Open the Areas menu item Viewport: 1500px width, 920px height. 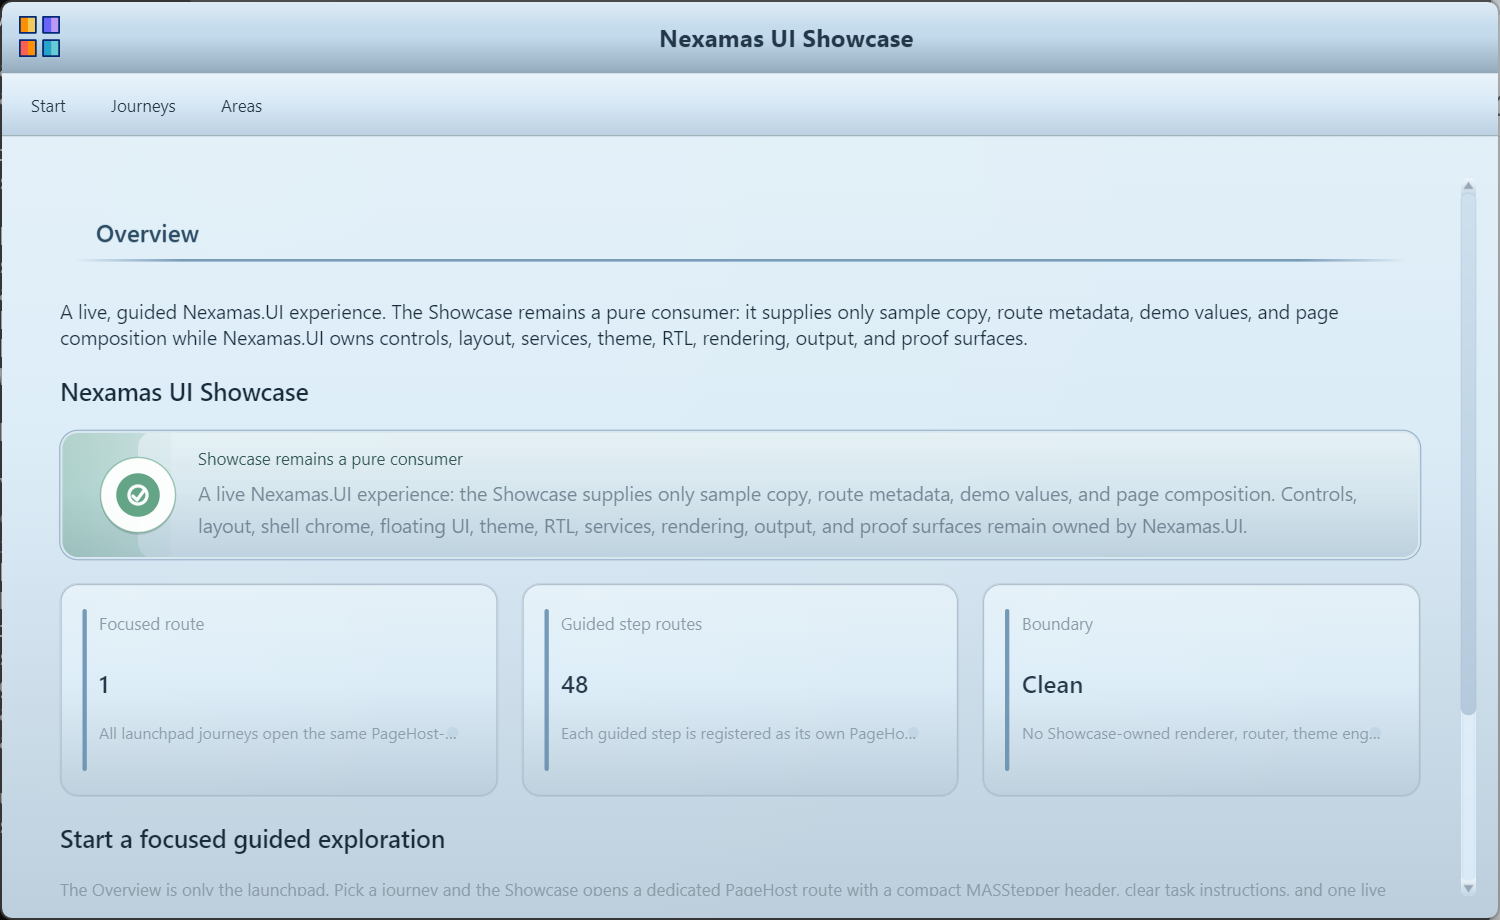coord(241,106)
